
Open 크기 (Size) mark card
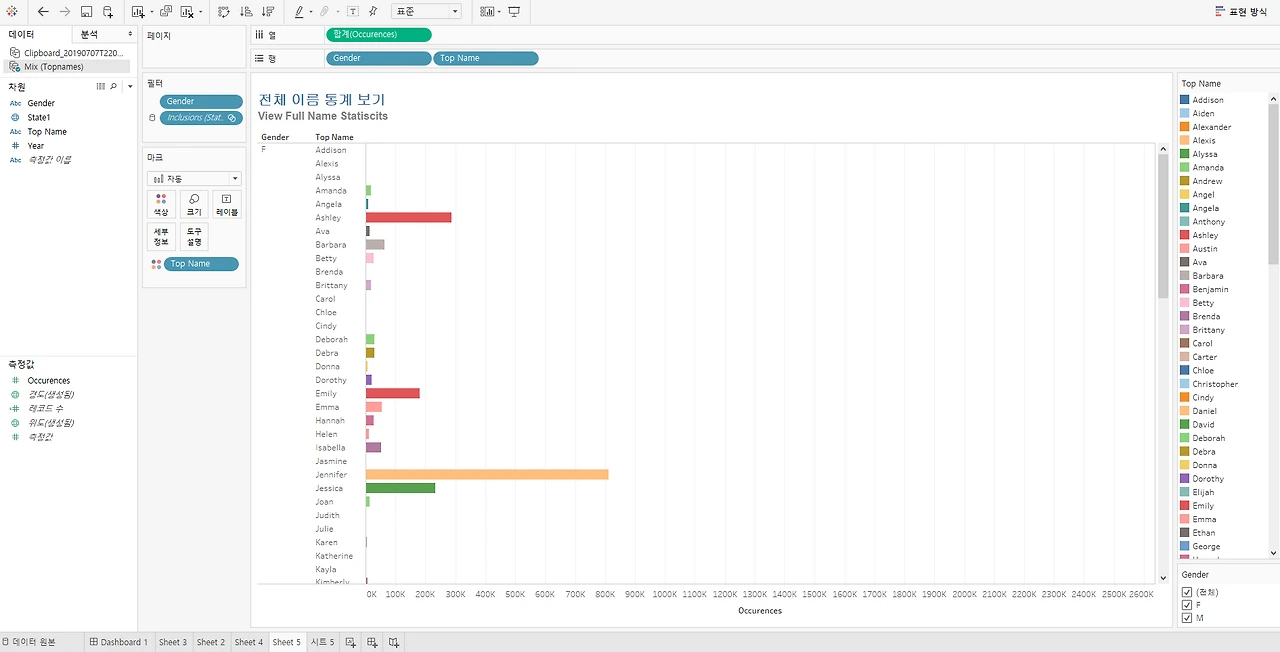(194, 205)
